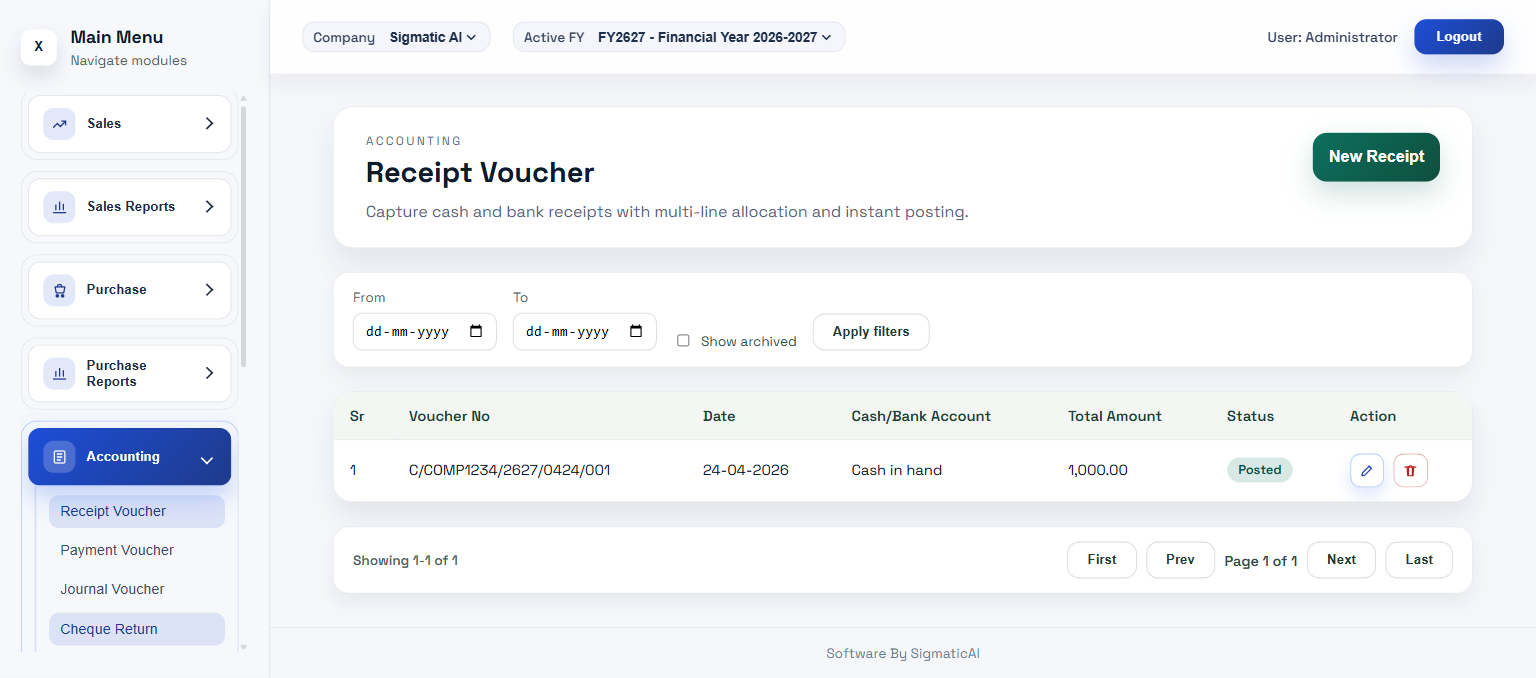Go to the Last page
1536x678 pixels.
[1419, 560]
